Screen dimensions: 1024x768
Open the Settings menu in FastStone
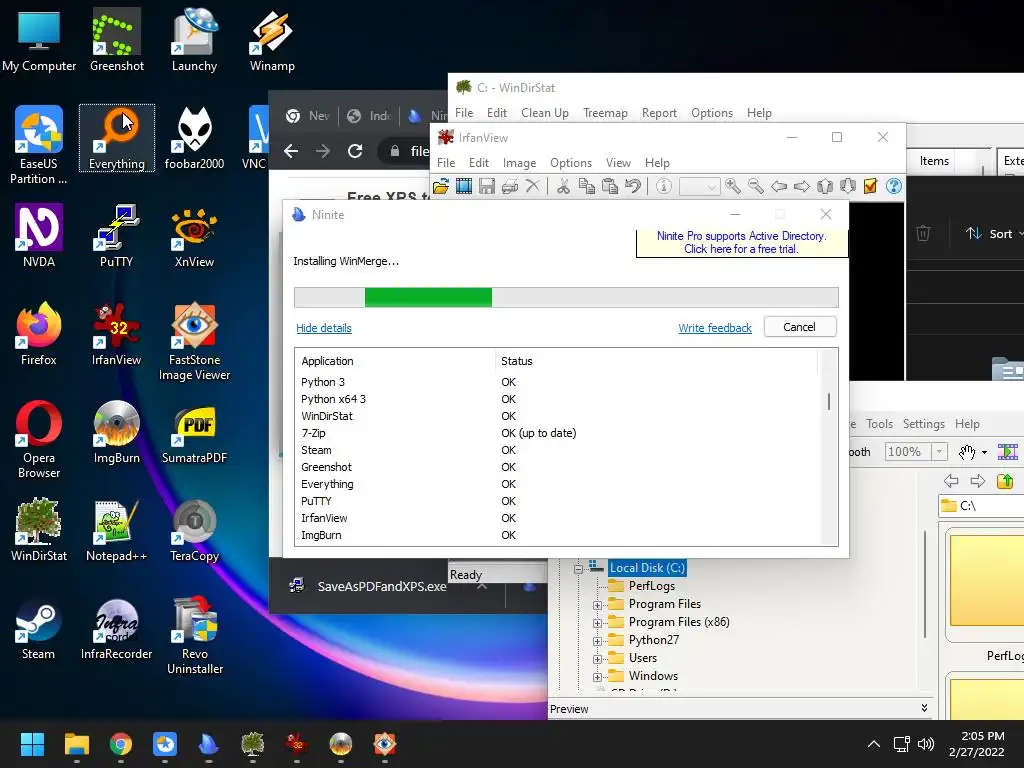tap(923, 424)
